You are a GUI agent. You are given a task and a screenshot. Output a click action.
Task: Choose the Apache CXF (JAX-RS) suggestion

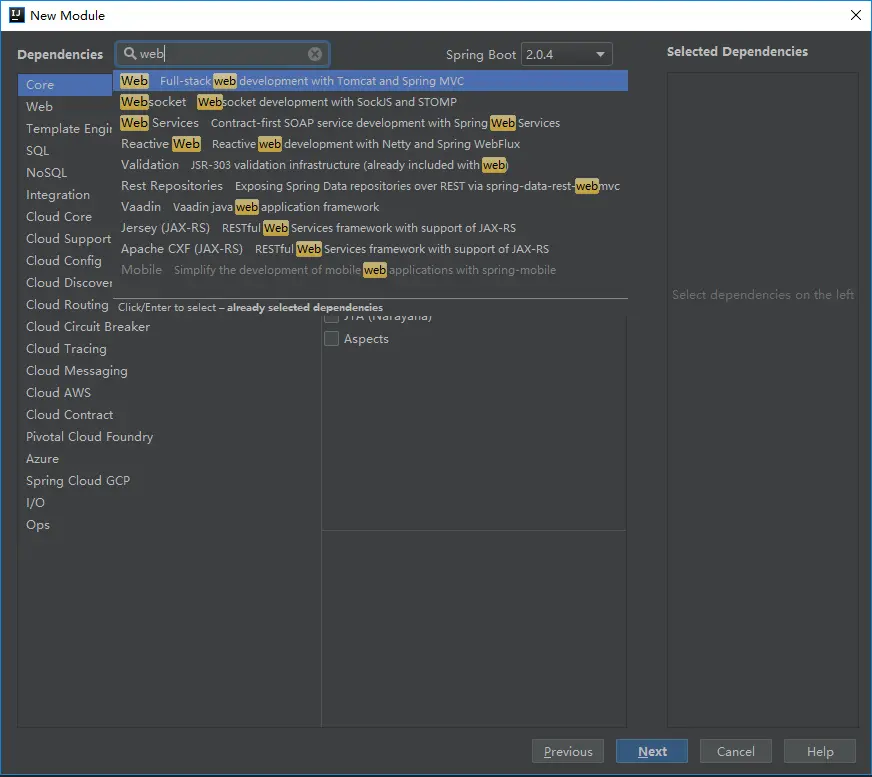[370, 249]
